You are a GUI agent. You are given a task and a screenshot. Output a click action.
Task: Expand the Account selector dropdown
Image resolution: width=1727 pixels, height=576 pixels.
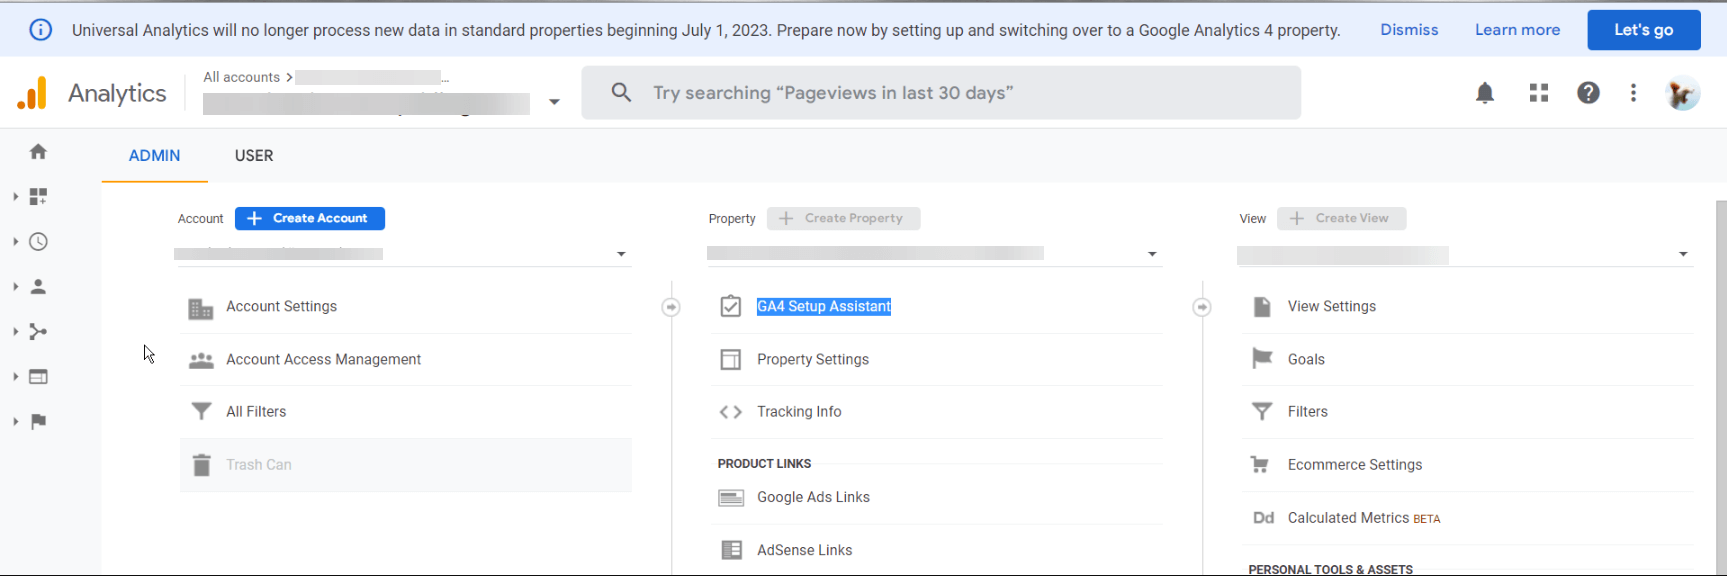pos(402,254)
